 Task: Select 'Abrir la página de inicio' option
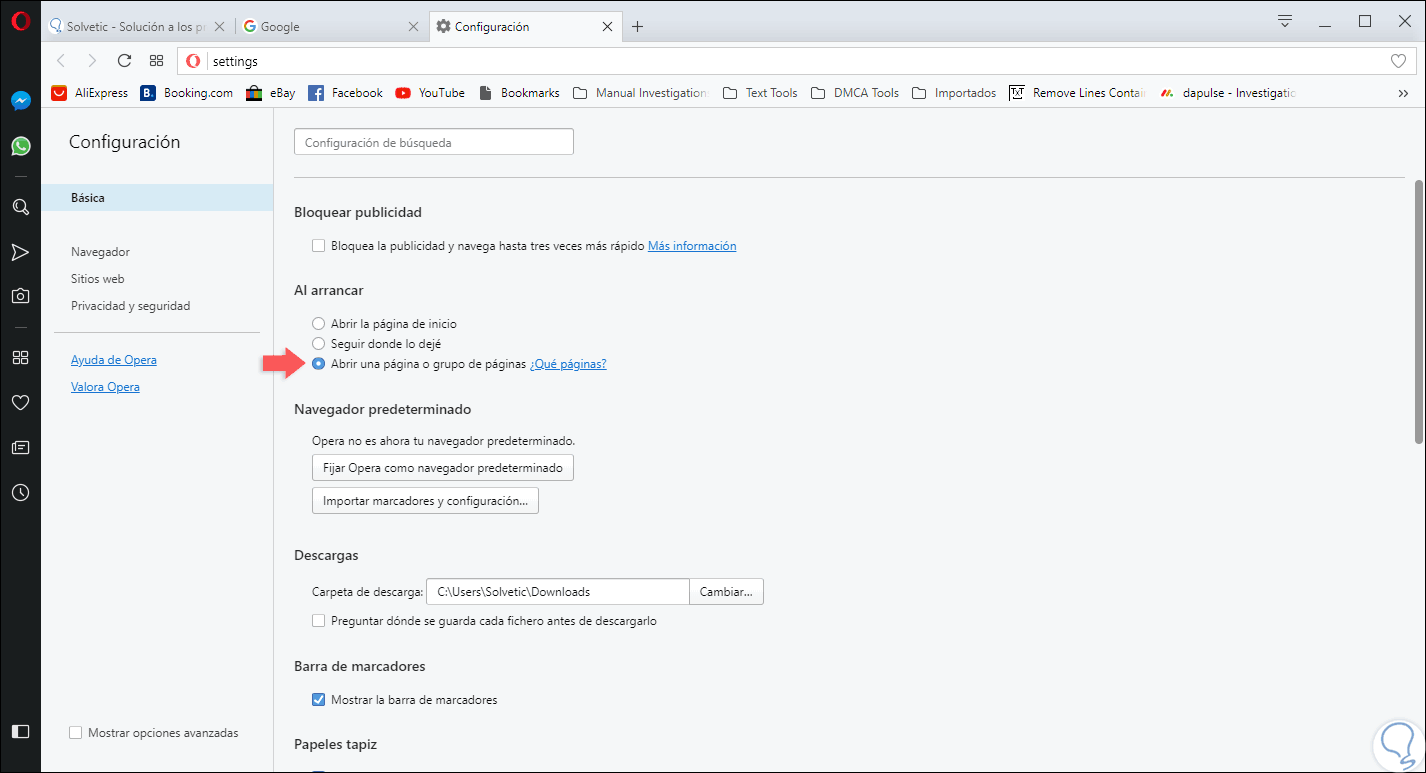point(319,324)
